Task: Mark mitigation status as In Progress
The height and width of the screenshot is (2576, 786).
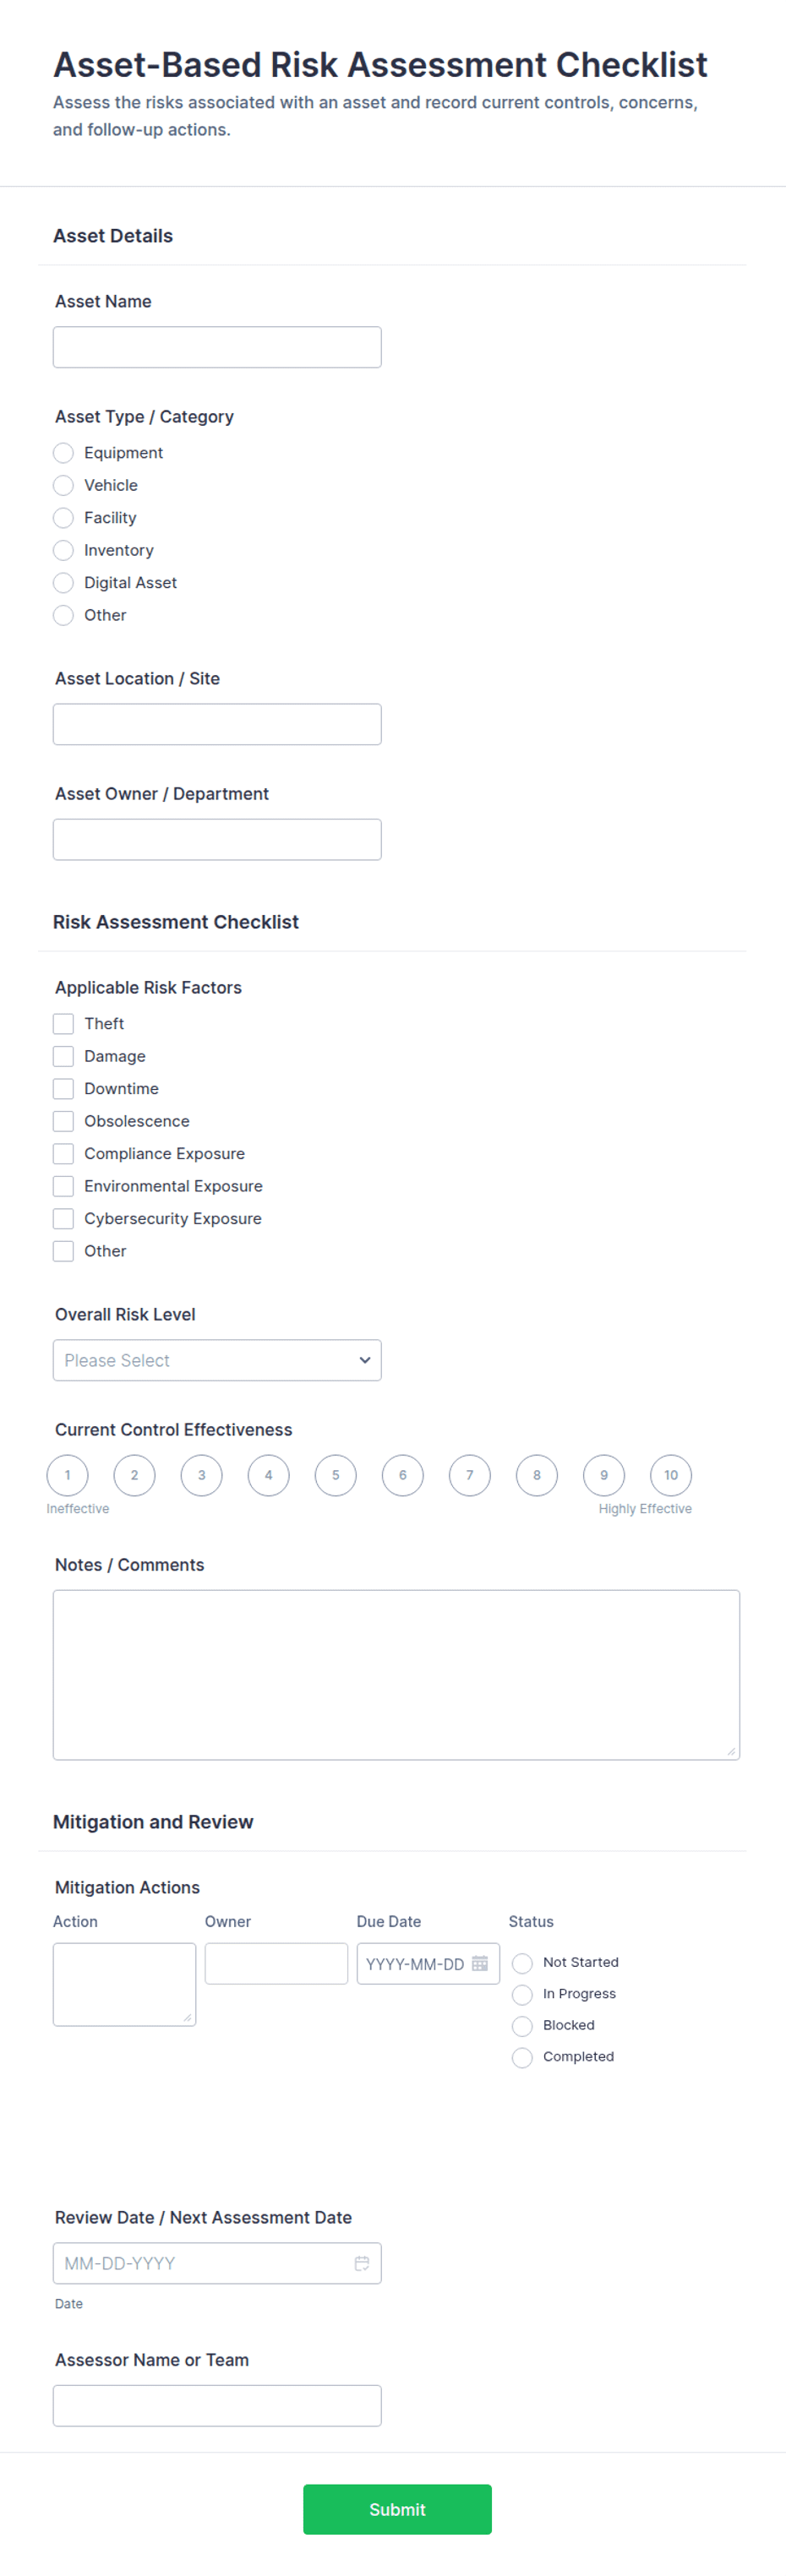Action: coord(522,1994)
